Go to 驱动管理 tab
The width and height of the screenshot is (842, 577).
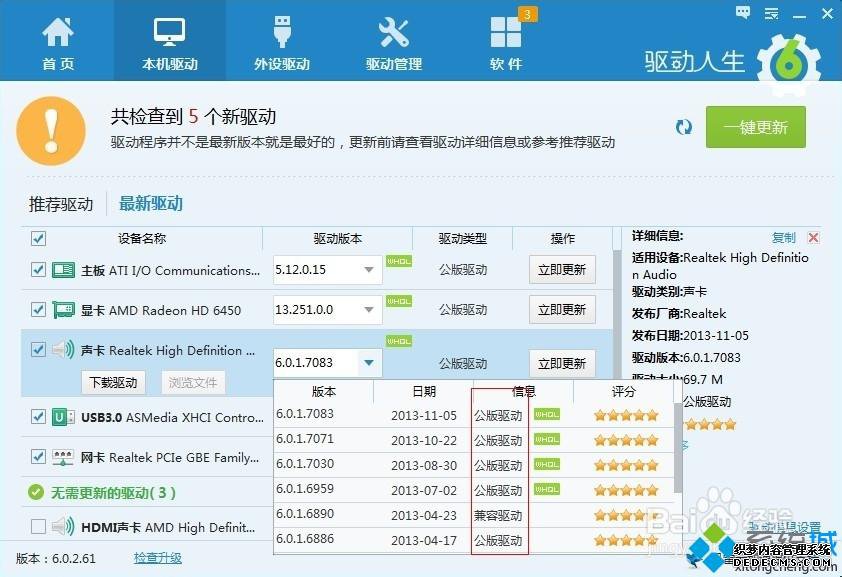(394, 43)
